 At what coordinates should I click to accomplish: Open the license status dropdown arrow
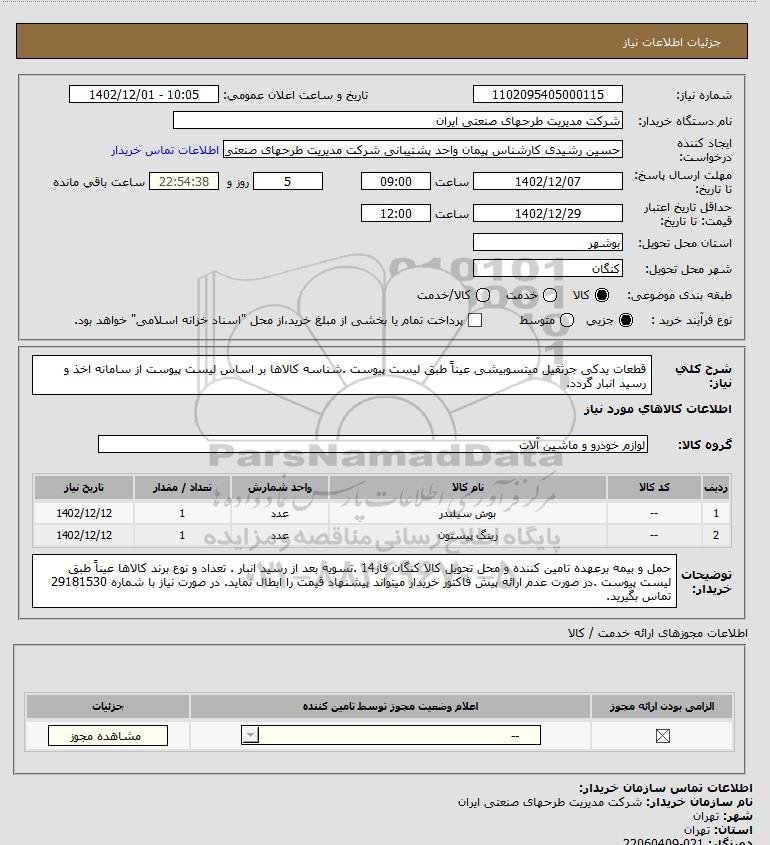[x=251, y=735]
